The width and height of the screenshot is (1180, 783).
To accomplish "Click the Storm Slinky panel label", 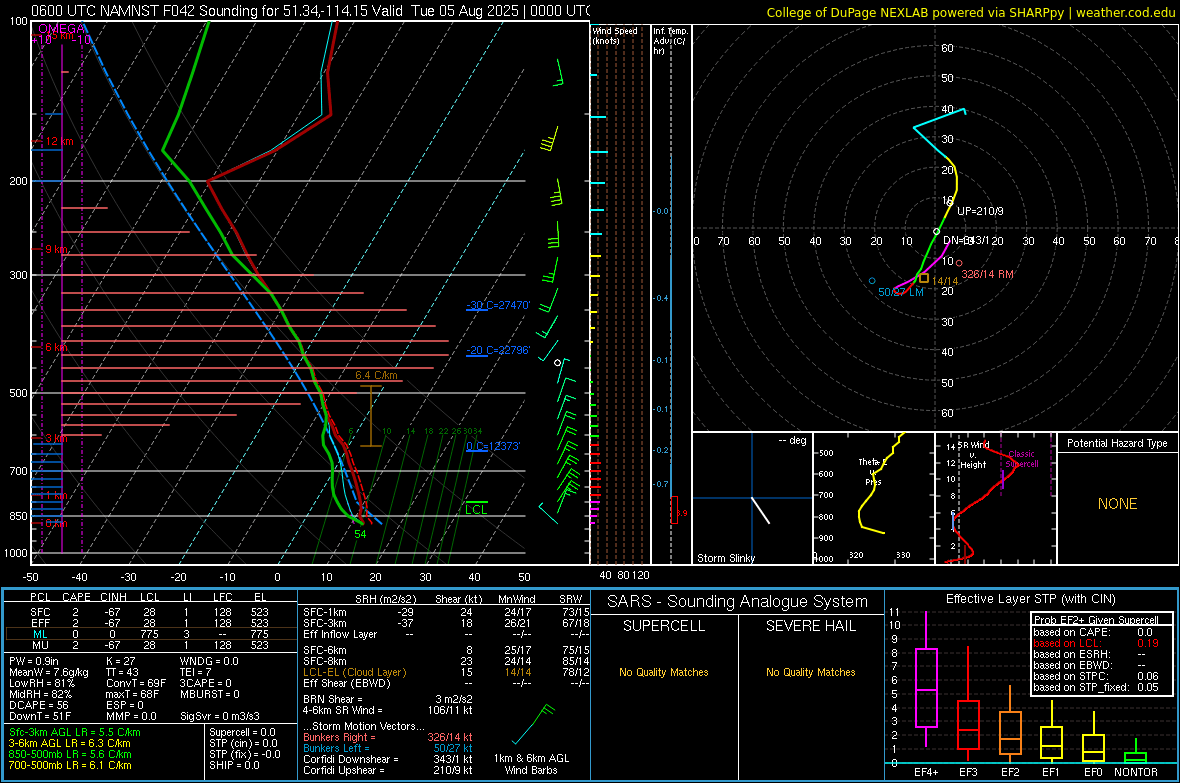I will click(x=725, y=558).
